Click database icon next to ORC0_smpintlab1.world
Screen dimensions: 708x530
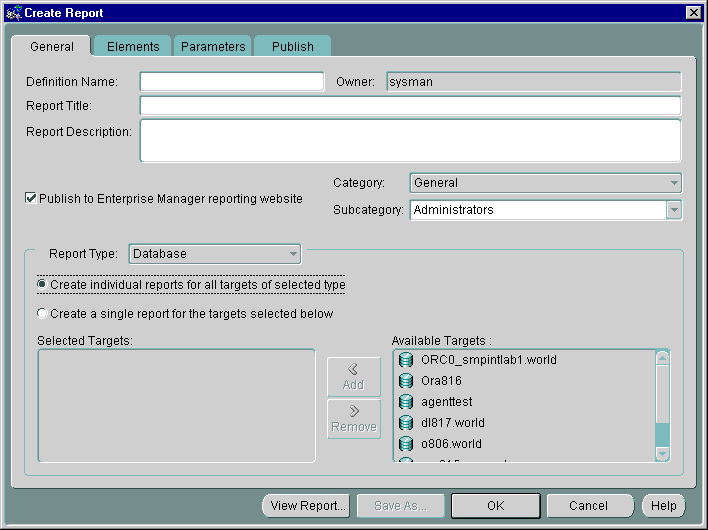(x=406, y=360)
